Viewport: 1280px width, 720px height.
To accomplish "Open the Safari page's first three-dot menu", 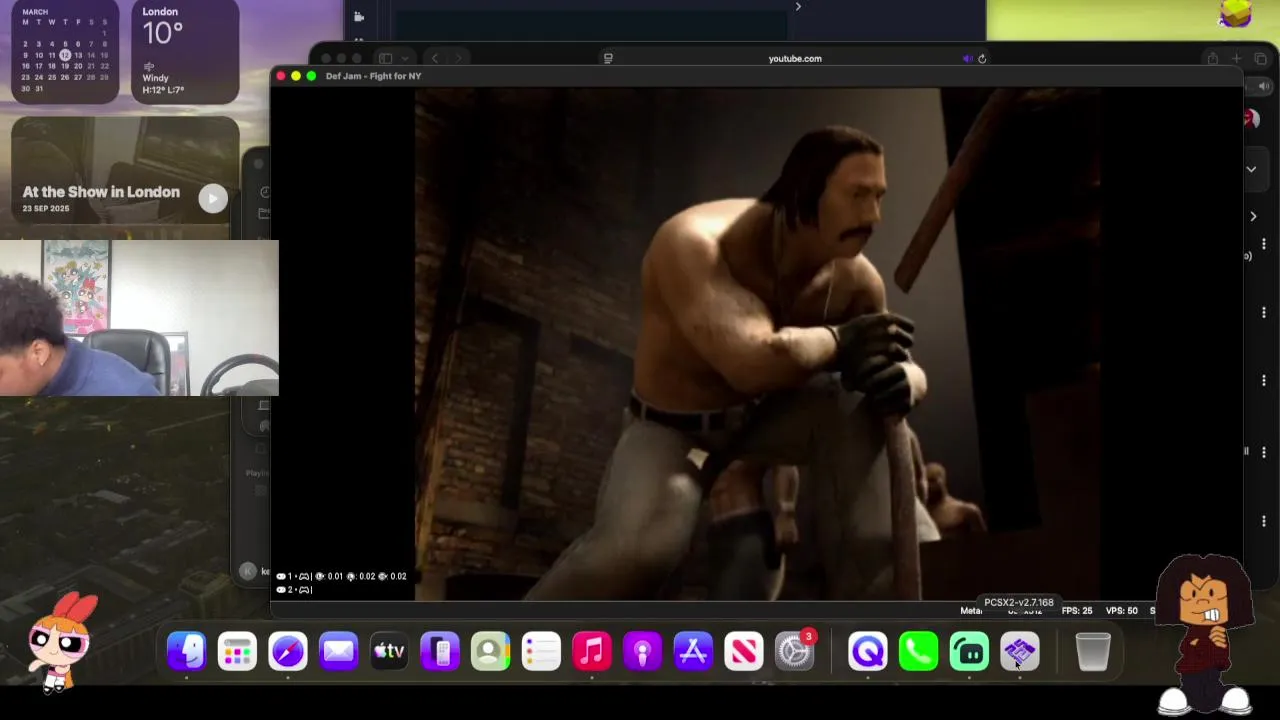I will pos(1264,244).
